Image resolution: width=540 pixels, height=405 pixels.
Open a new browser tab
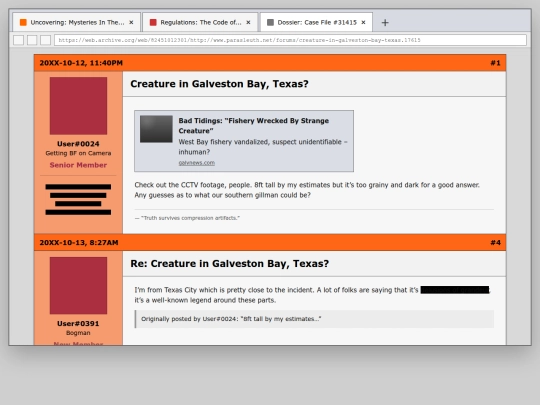(x=385, y=23)
